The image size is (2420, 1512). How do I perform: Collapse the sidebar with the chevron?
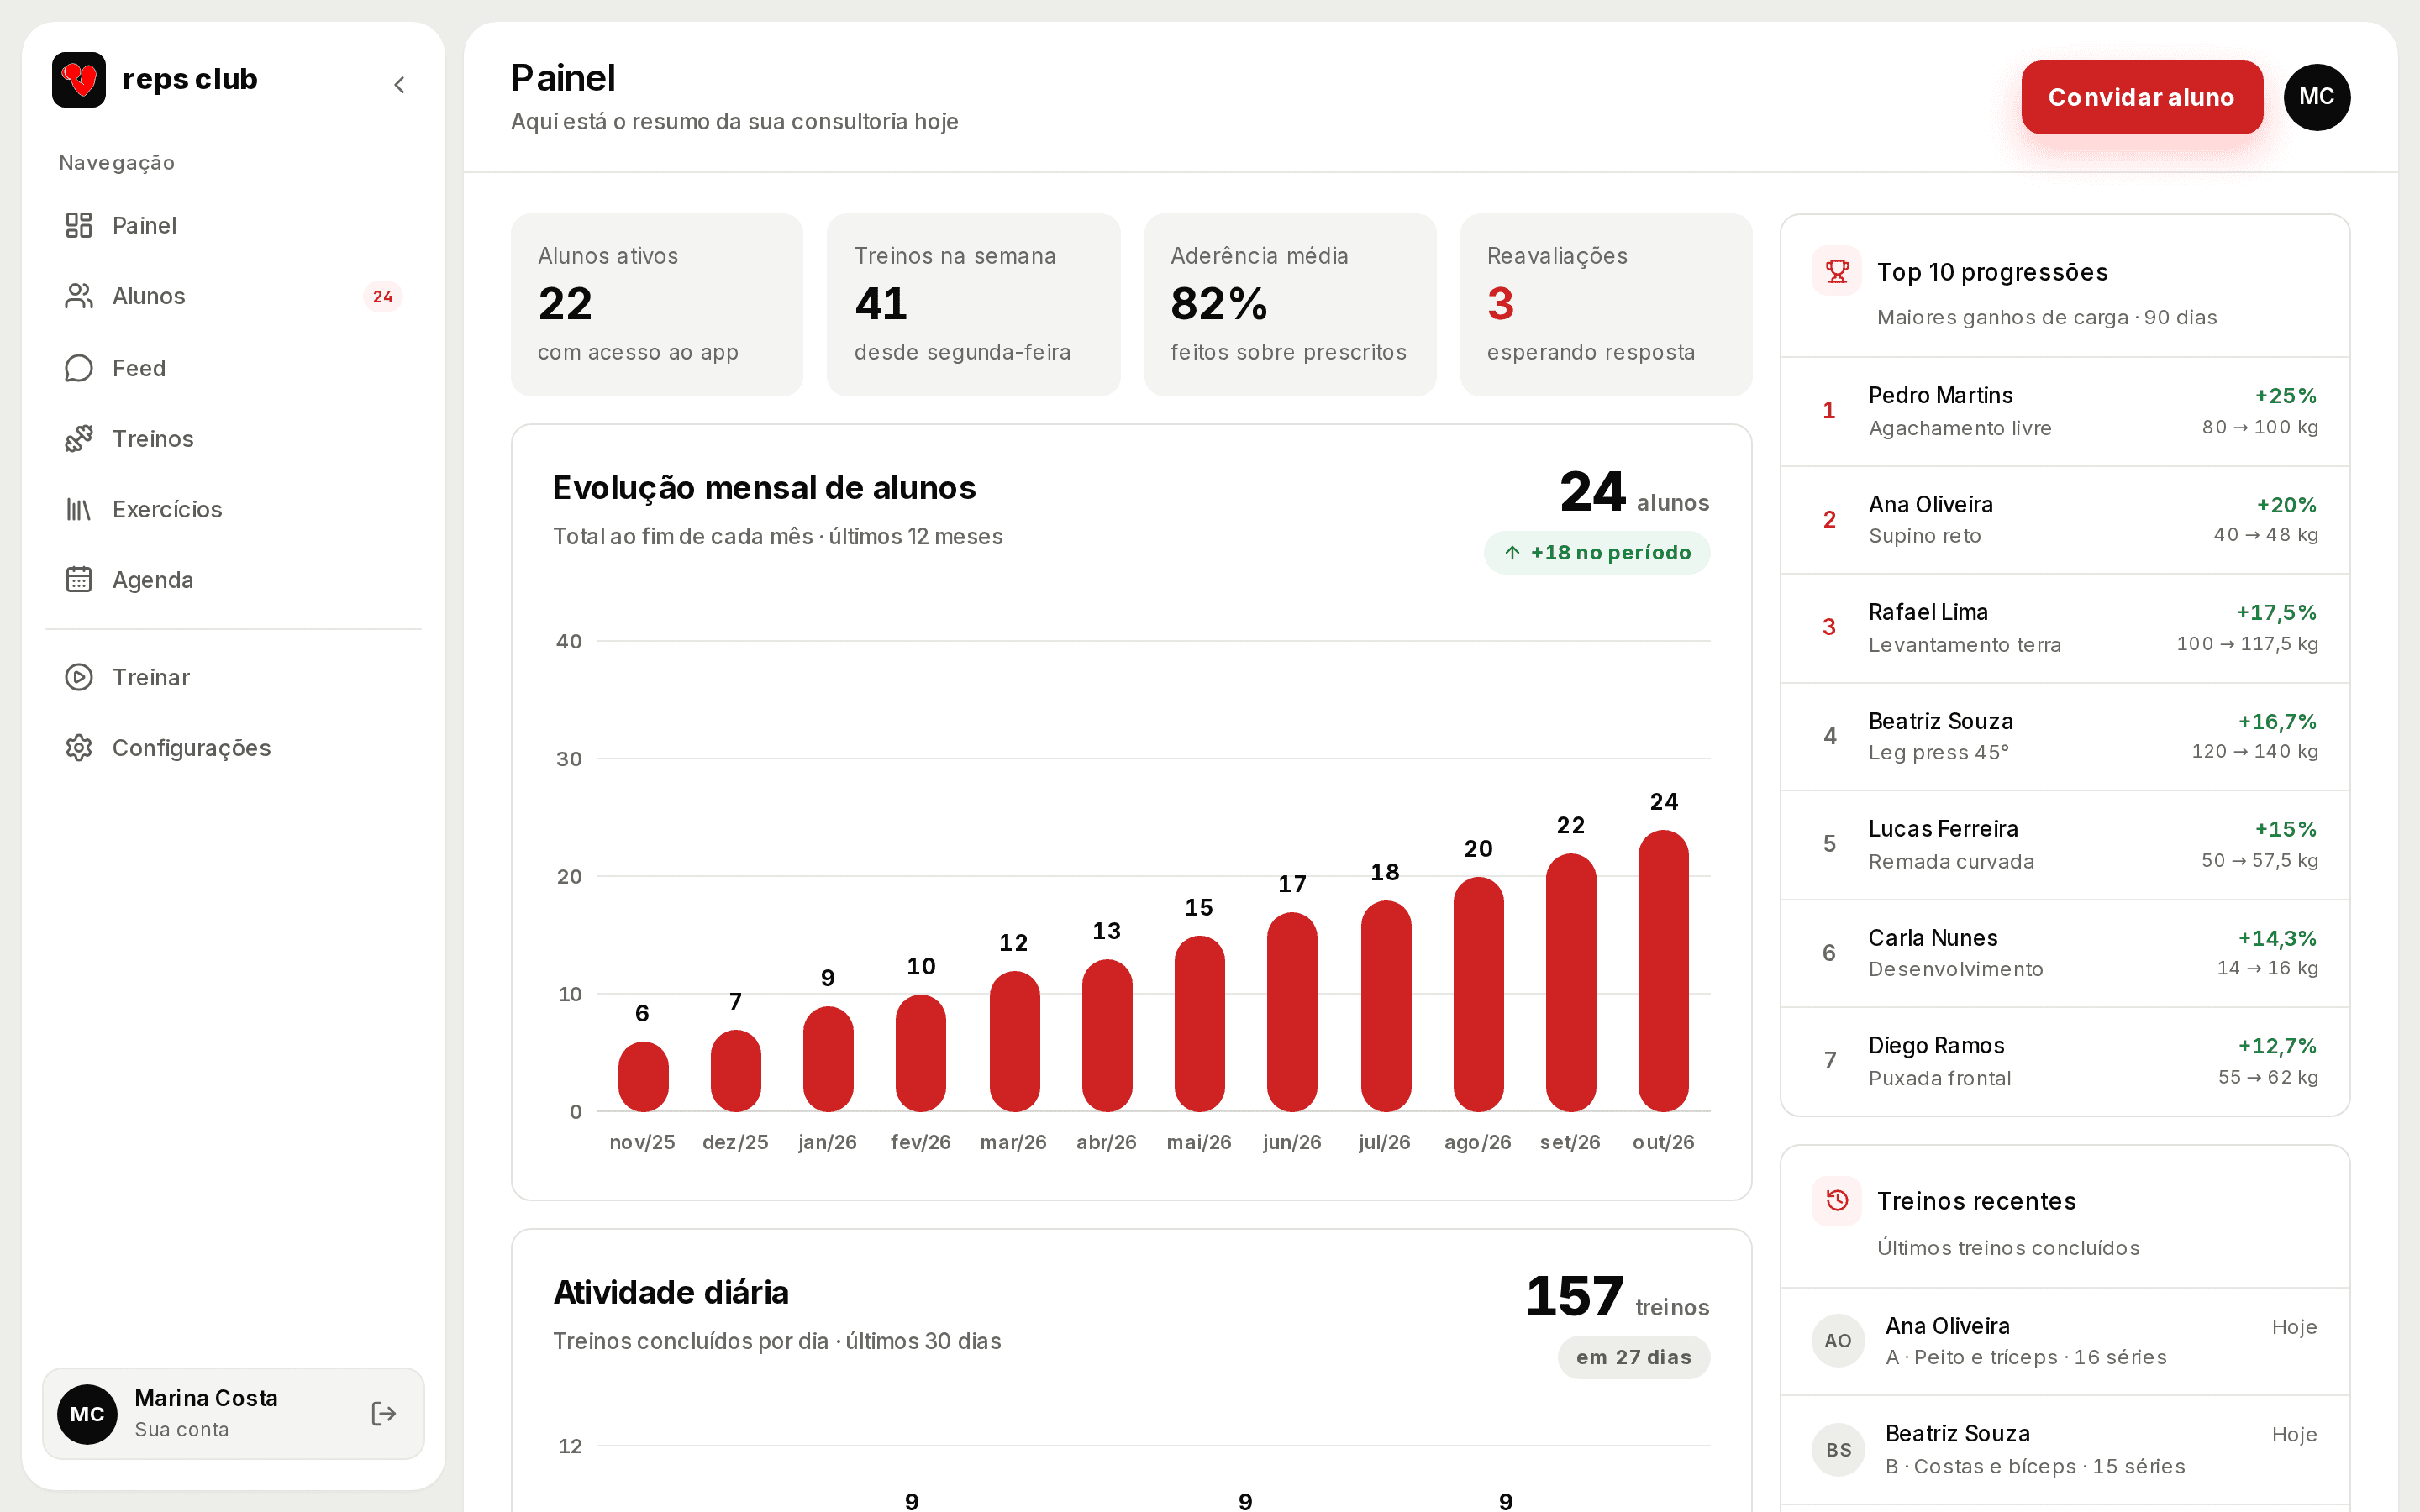(x=399, y=85)
